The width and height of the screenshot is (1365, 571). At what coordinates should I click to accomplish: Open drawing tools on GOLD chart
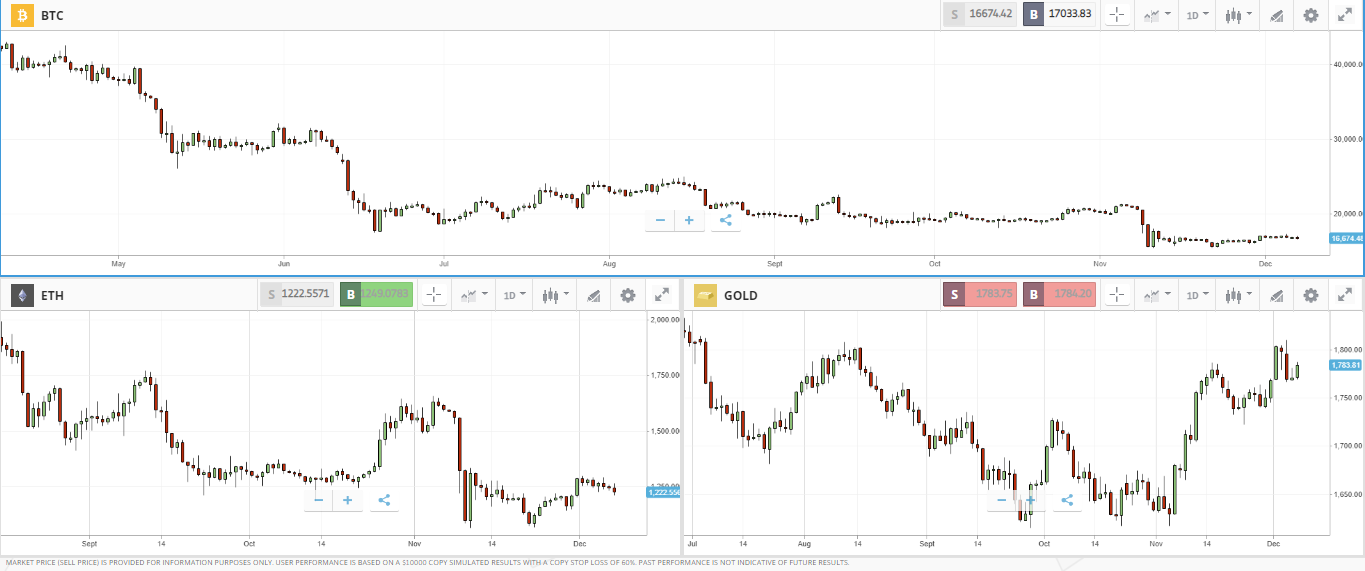pos(1276,295)
